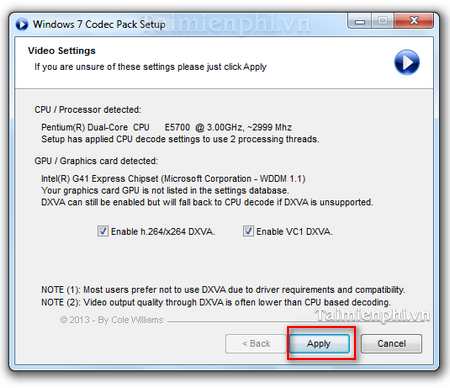
Task: Click 'Setup has applied CPU decode settings' line
Action: 180,139
